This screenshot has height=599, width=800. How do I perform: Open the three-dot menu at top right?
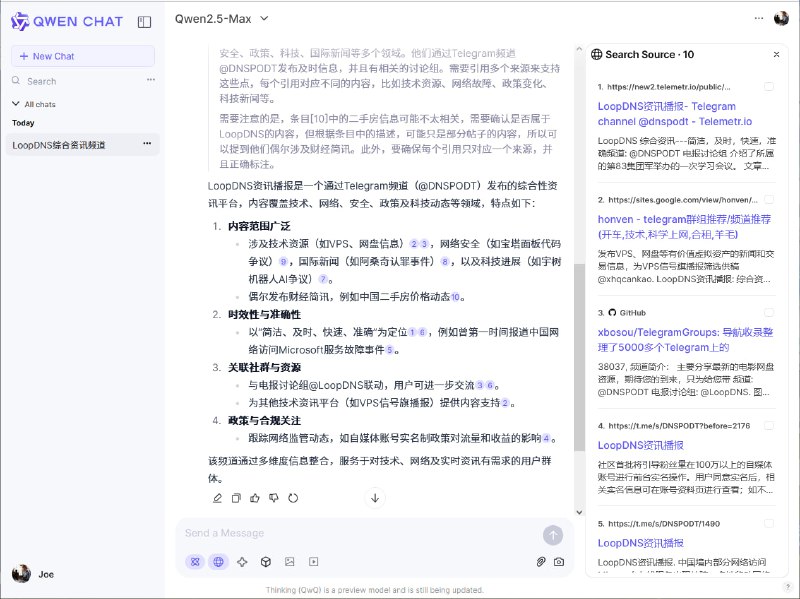point(760,18)
